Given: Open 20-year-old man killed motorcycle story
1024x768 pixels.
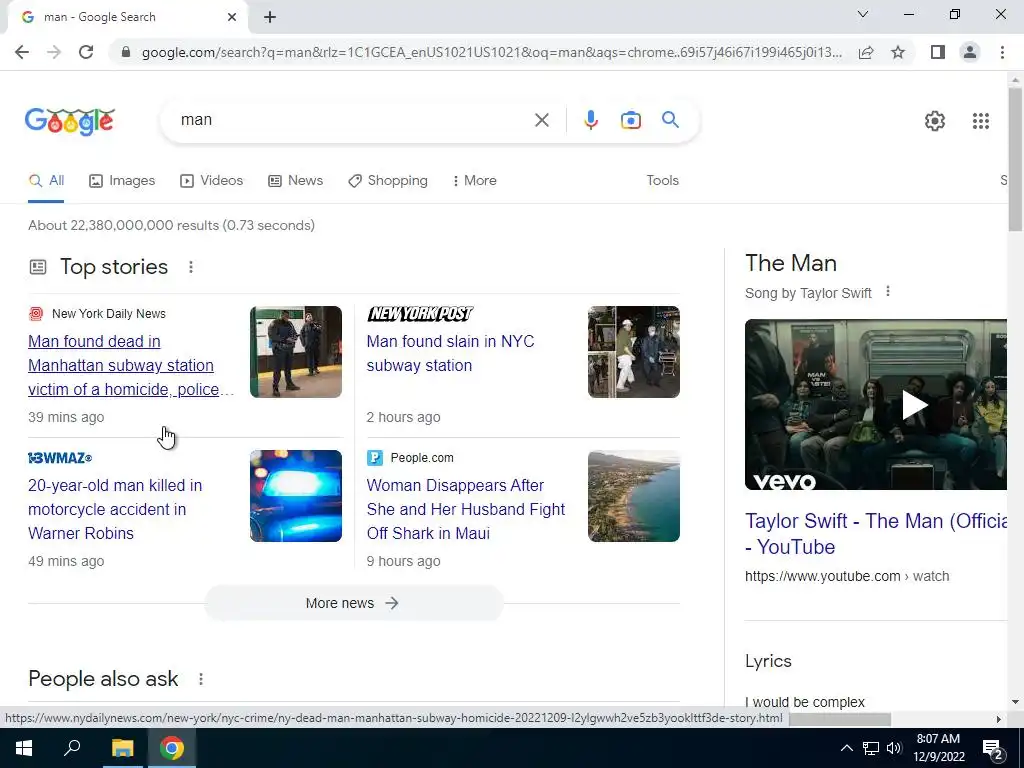Looking at the screenshot, I should (x=115, y=509).
